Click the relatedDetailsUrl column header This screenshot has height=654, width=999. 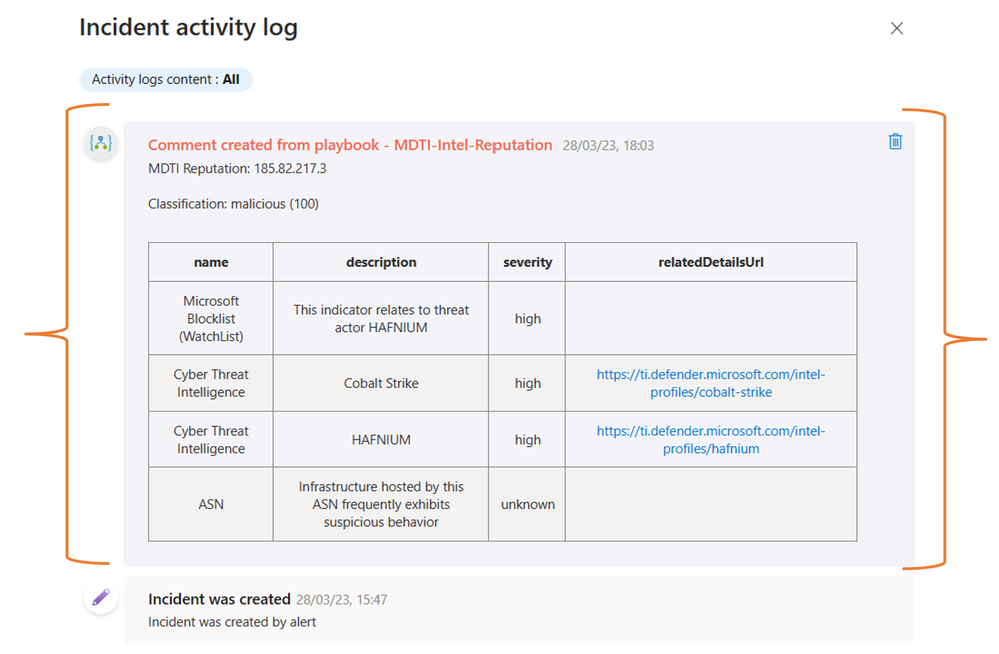pyautogui.click(x=711, y=262)
